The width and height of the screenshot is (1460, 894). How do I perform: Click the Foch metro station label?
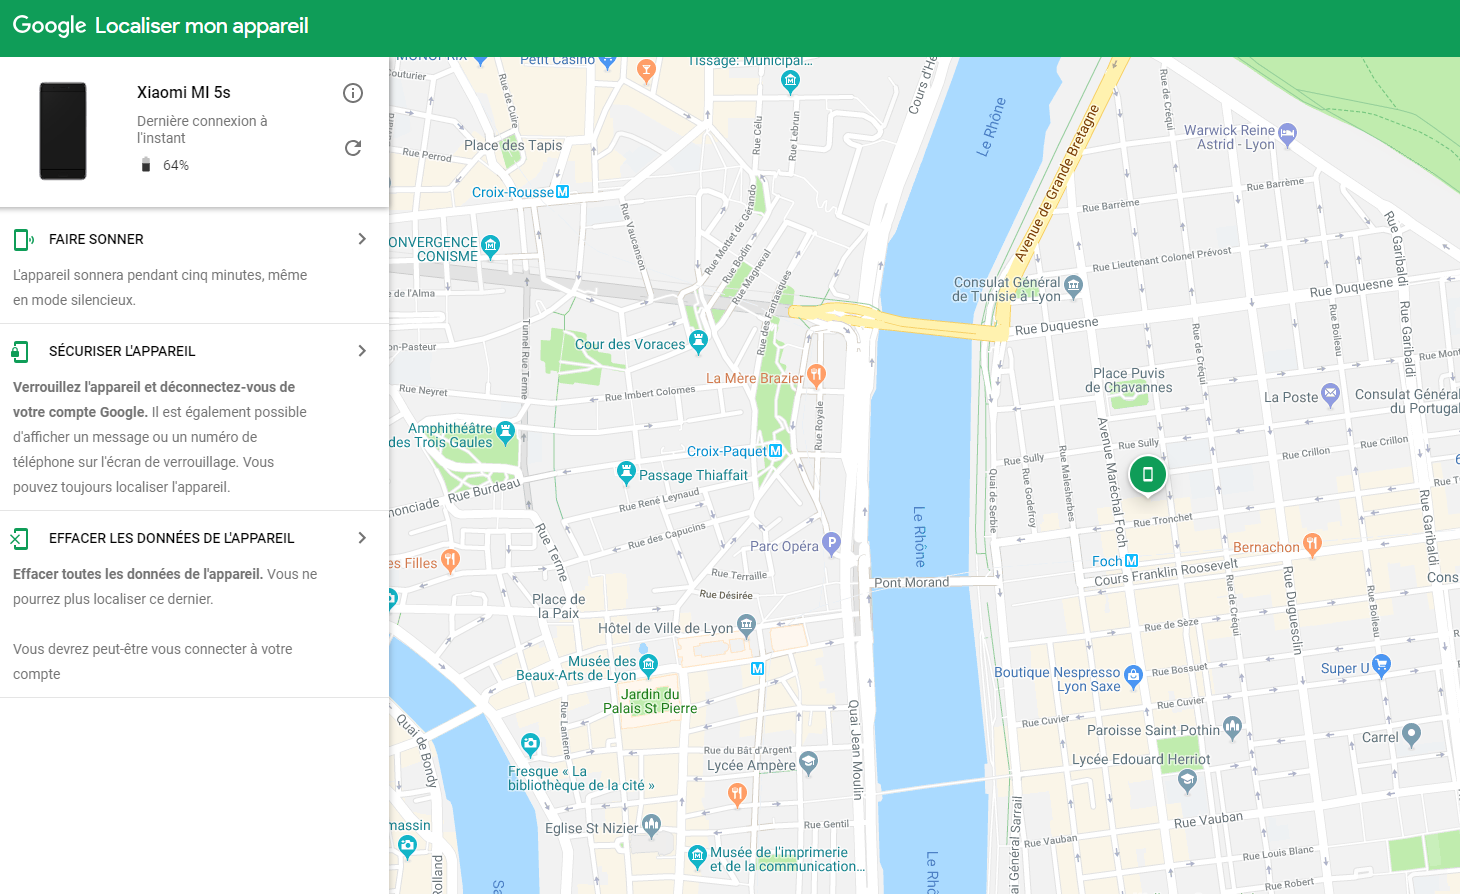(1106, 561)
